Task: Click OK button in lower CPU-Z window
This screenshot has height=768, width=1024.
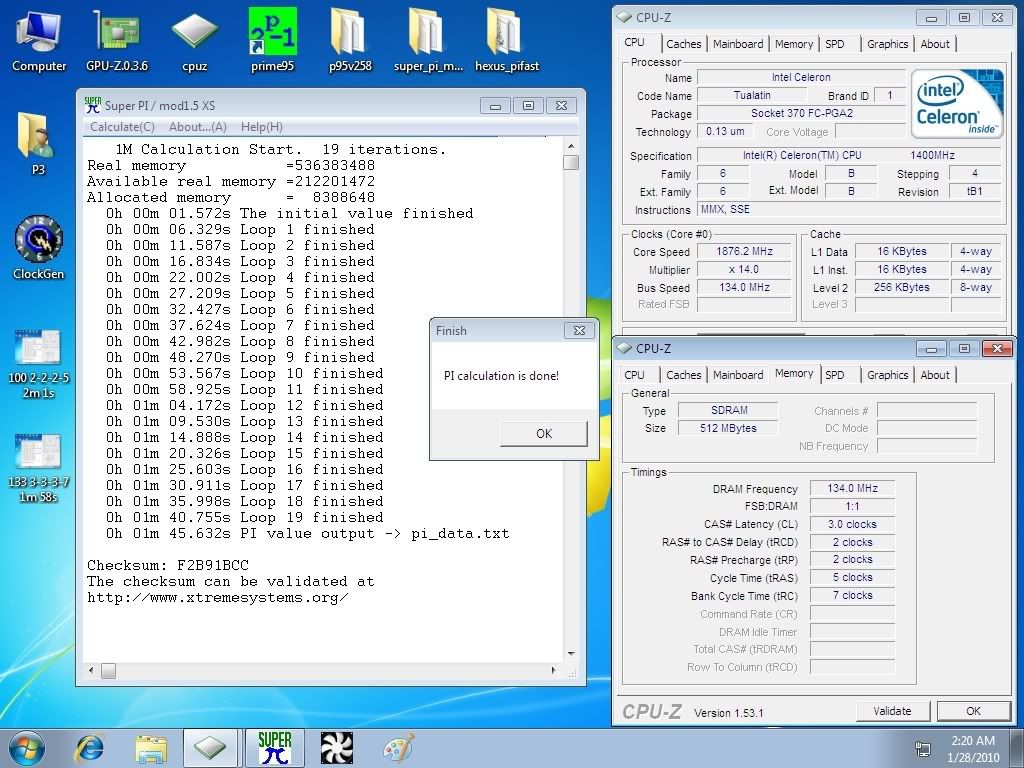Action: click(x=973, y=711)
